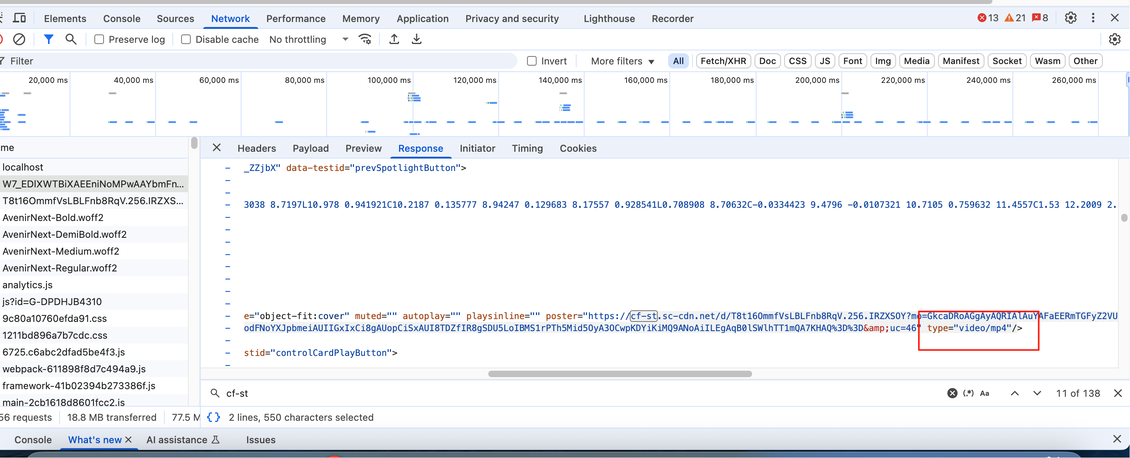Click the clear network log icon

[x=19, y=39]
